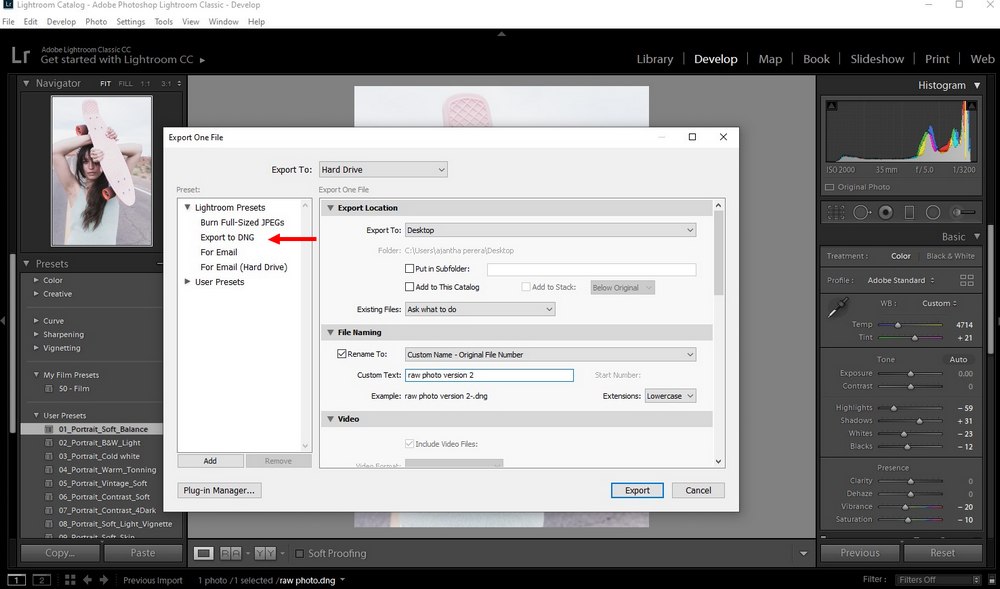Click the Navigator preview thumbnail
1000x589 pixels.
click(101, 171)
